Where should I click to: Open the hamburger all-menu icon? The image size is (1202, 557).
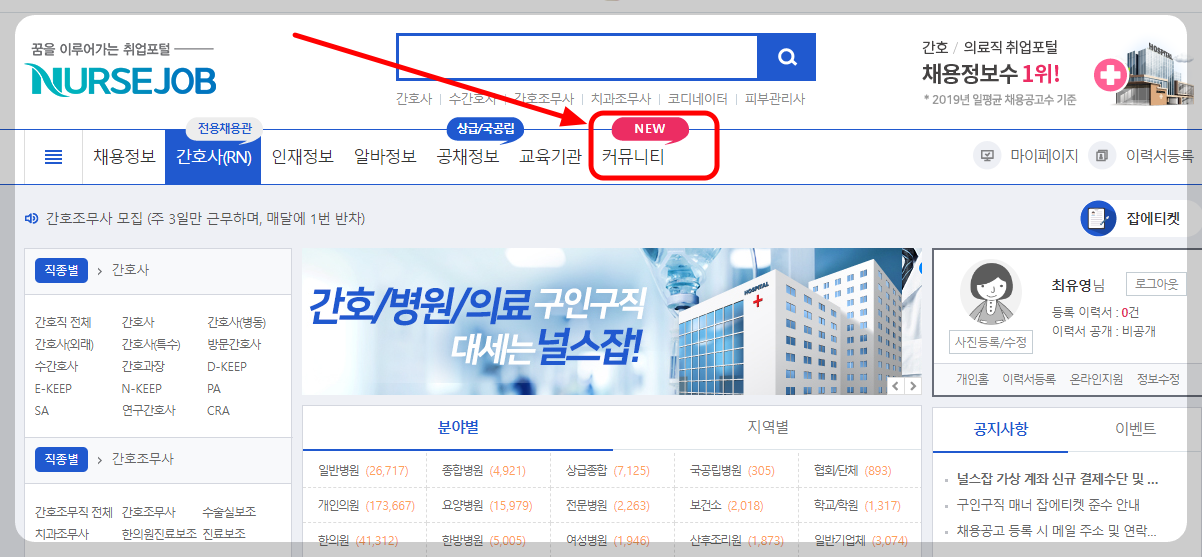(x=54, y=157)
